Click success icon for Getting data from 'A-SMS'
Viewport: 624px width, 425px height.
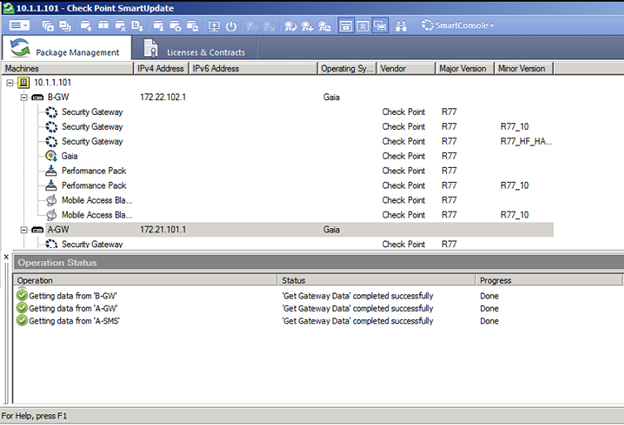pyautogui.click(x=22, y=321)
